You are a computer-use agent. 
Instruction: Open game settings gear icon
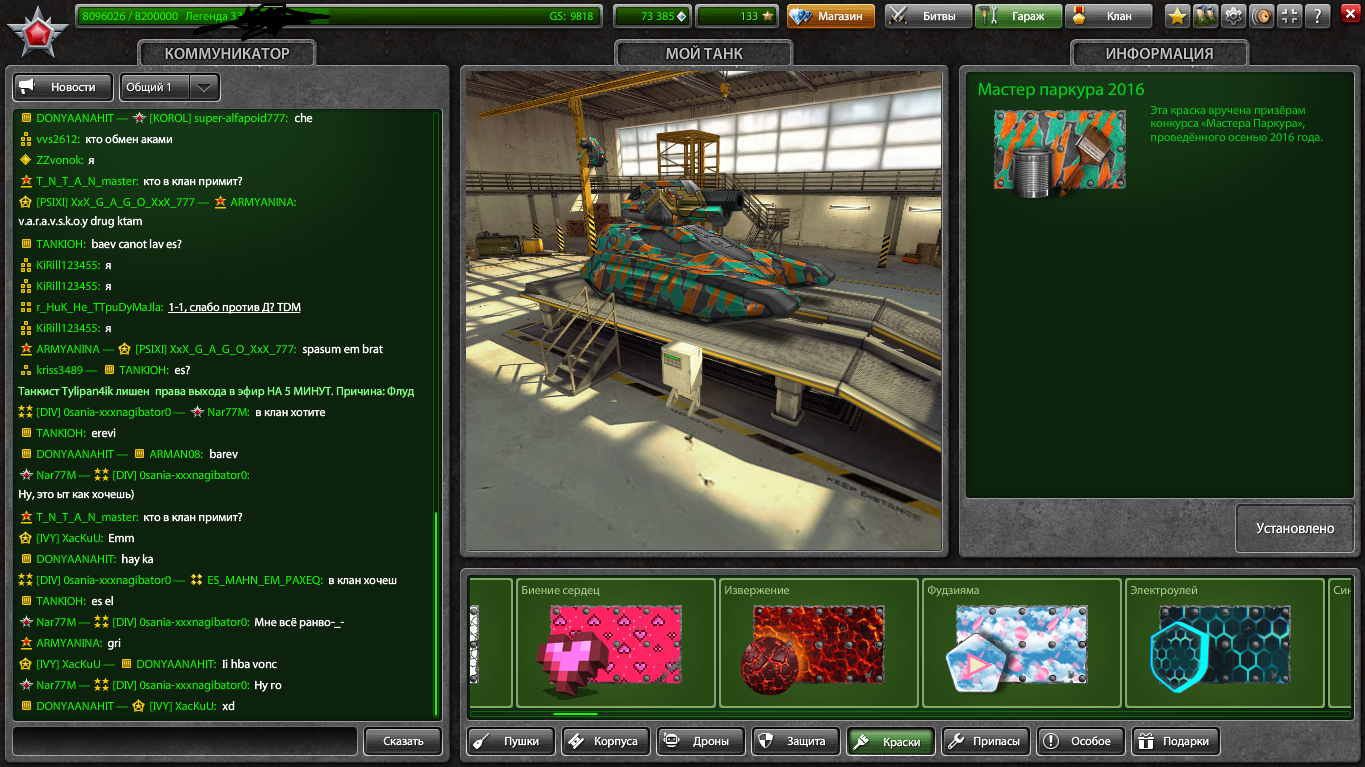coord(1234,16)
